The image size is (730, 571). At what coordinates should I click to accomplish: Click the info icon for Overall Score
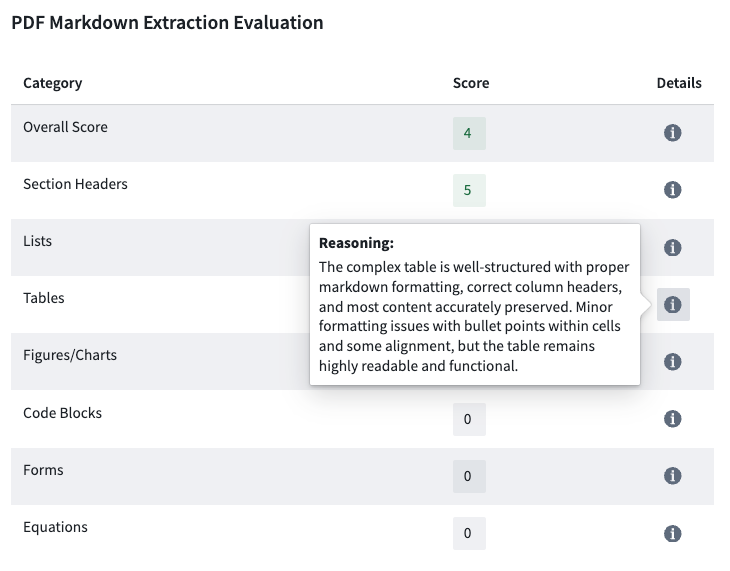(673, 133)
